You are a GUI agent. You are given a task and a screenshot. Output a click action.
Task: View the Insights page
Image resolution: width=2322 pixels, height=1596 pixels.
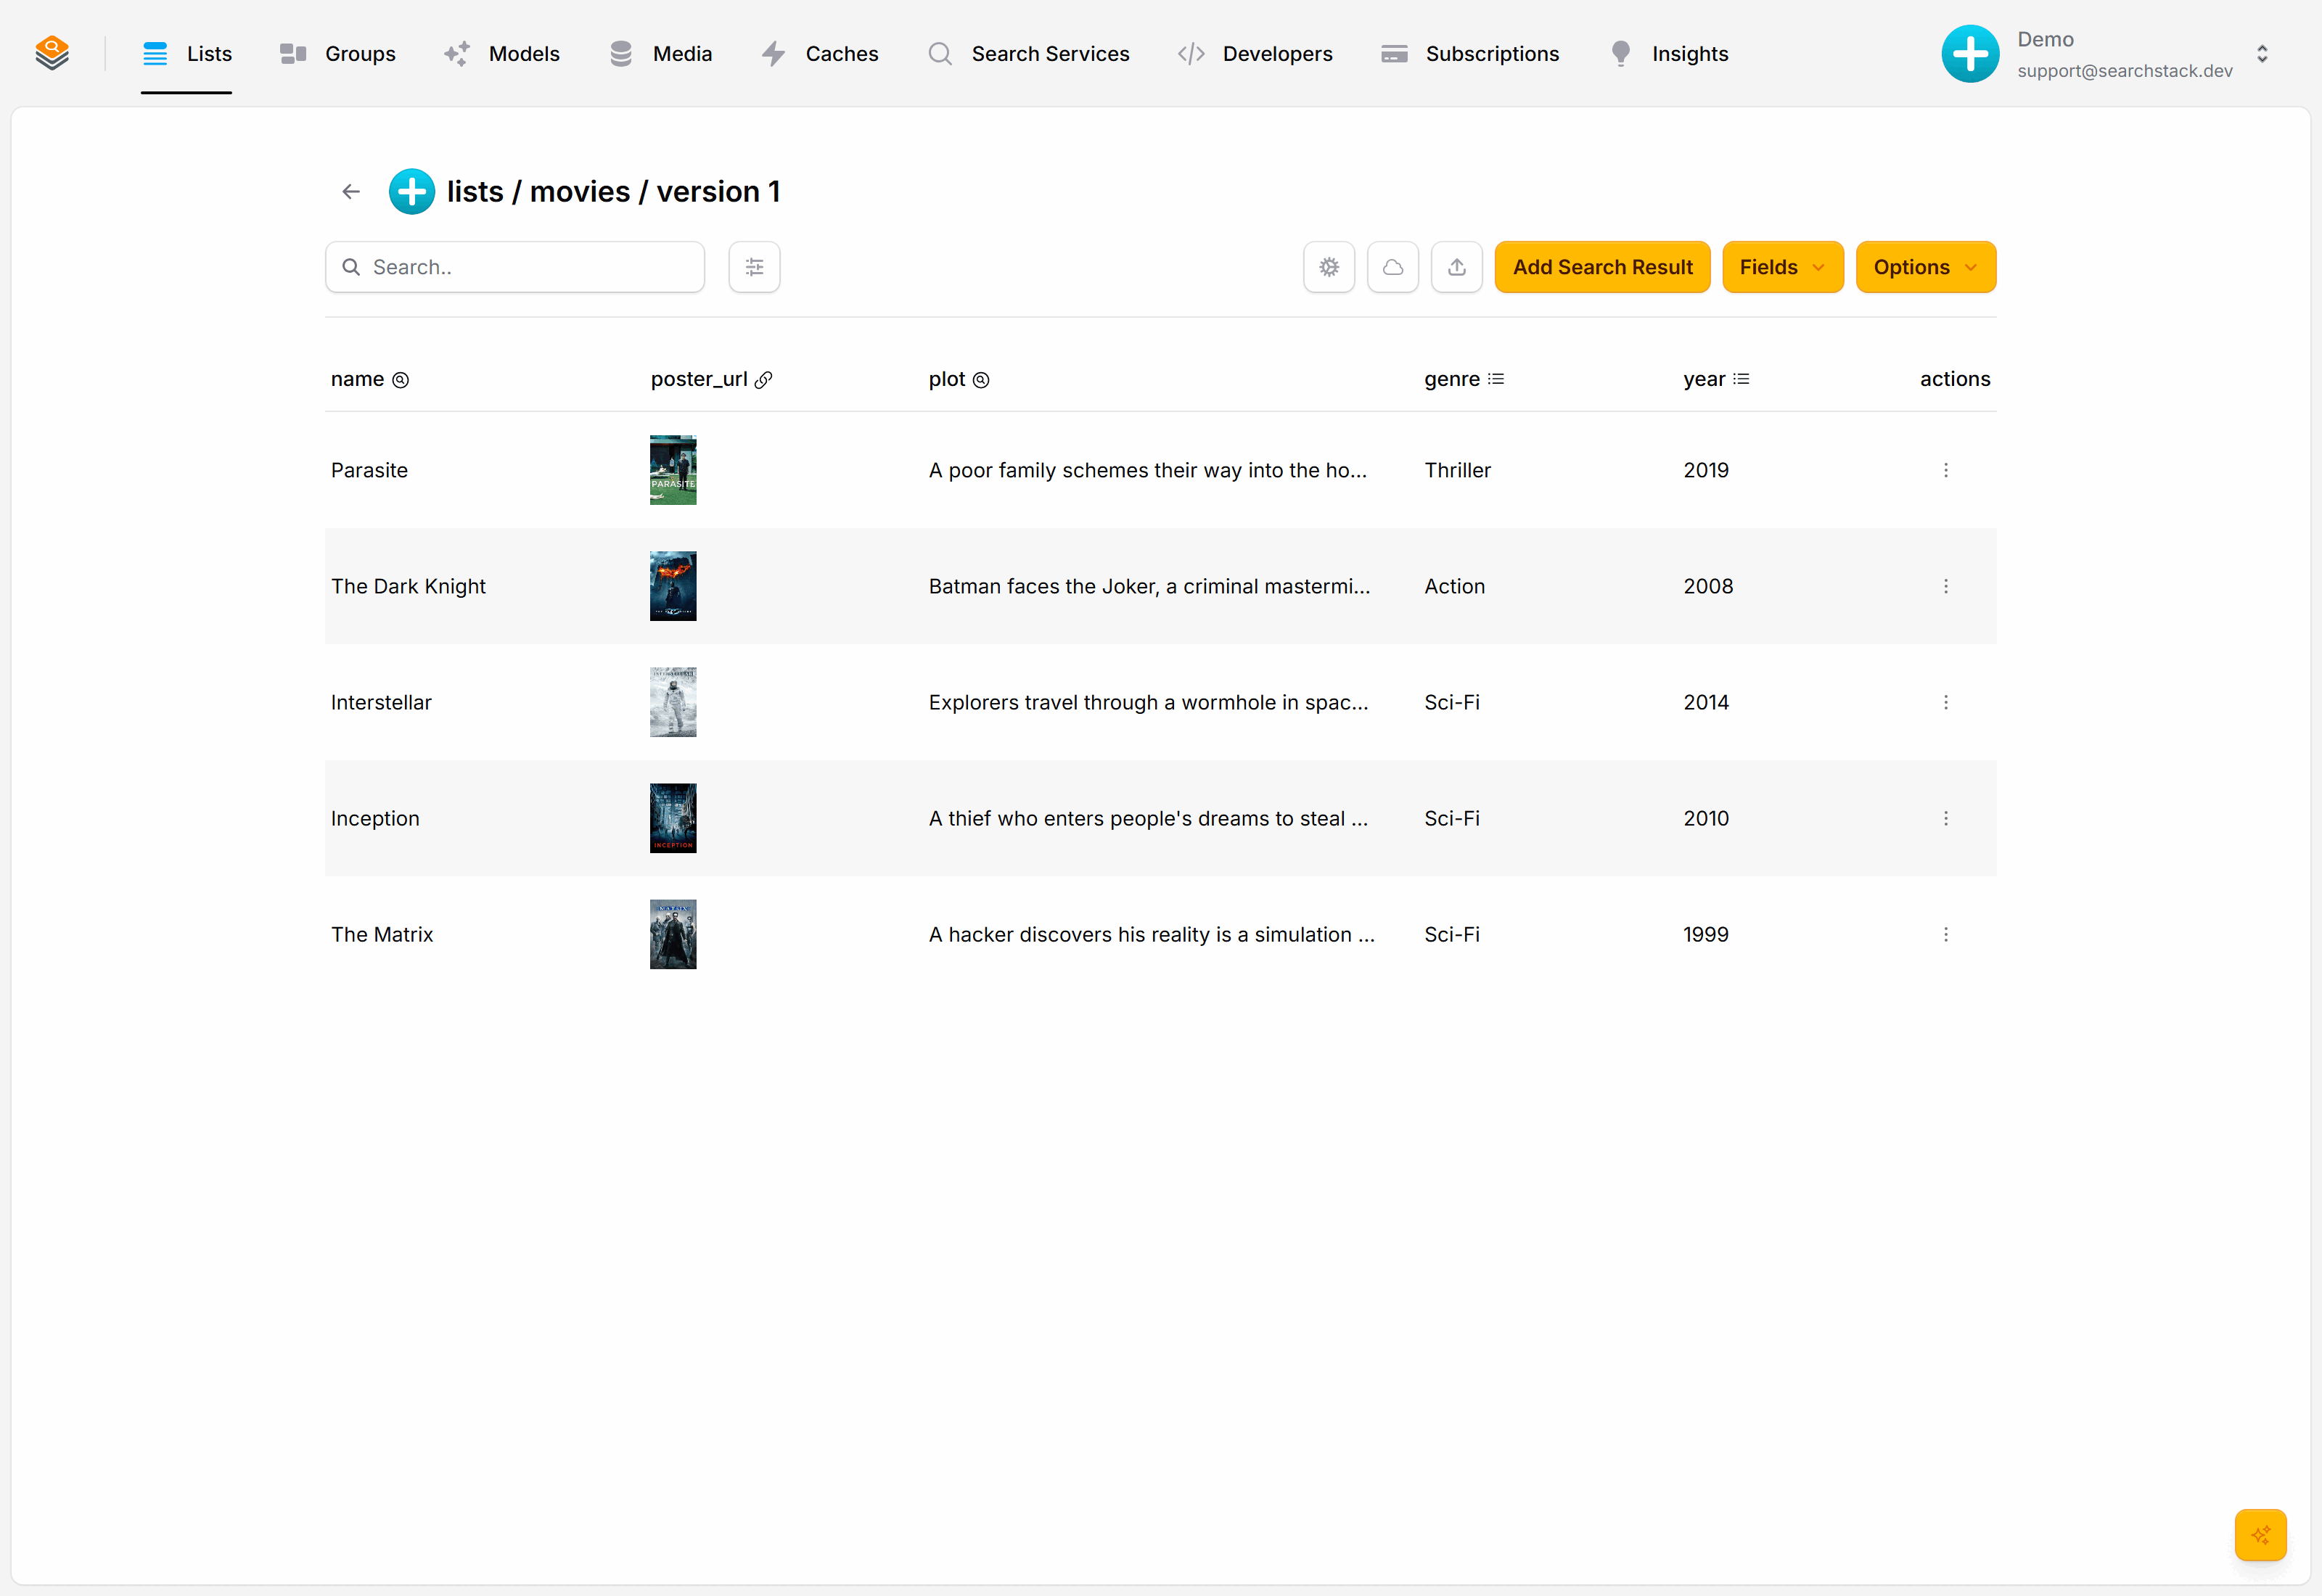click(x=1669, y=54)
